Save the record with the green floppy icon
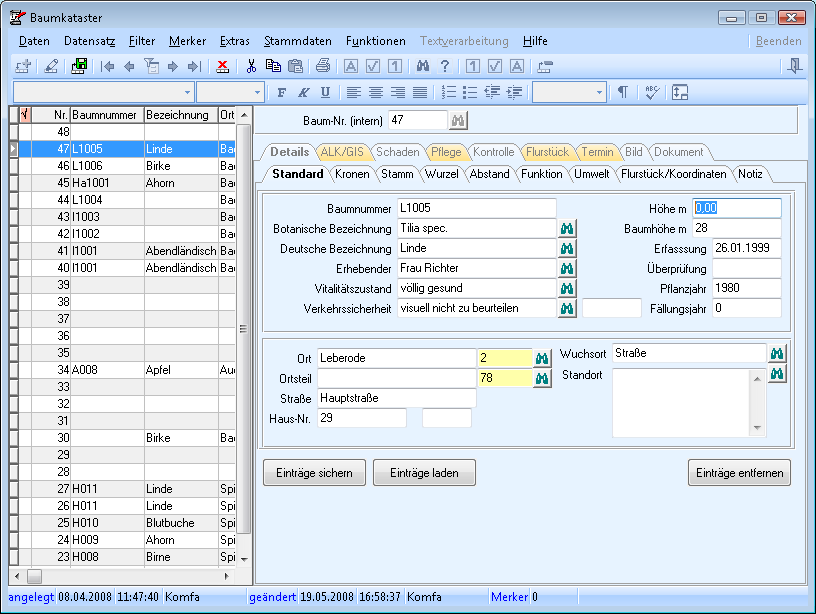 pyautogui.click(x=79, y=66)
